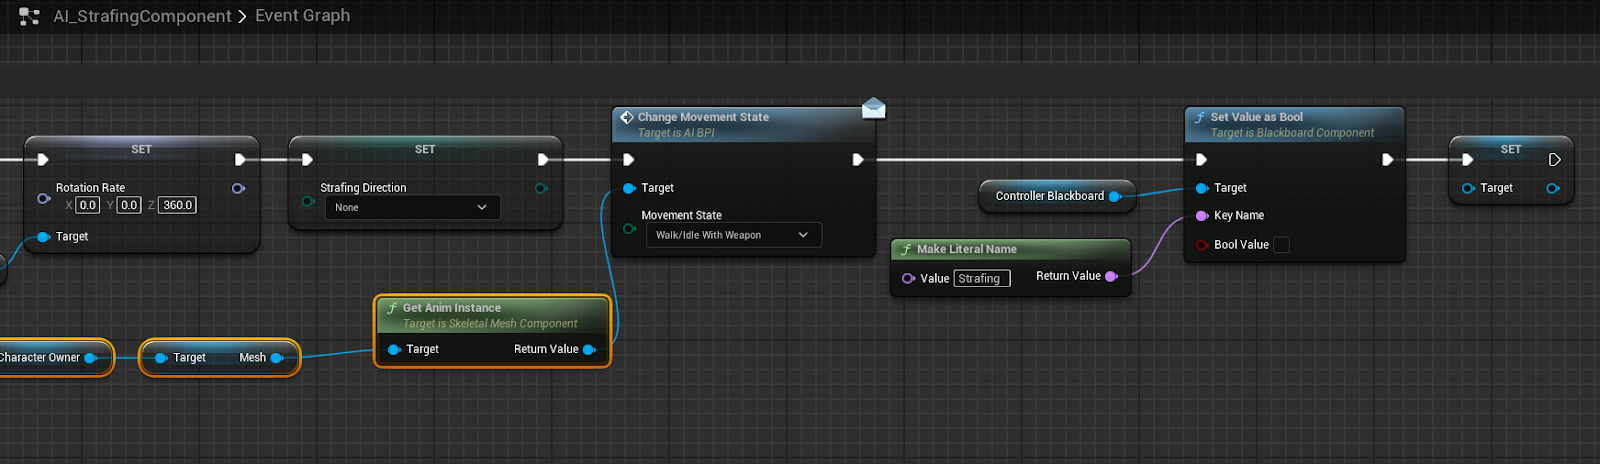Click the Event Graph breadcrumb label

pyautogui.click(x=302, y=15)
